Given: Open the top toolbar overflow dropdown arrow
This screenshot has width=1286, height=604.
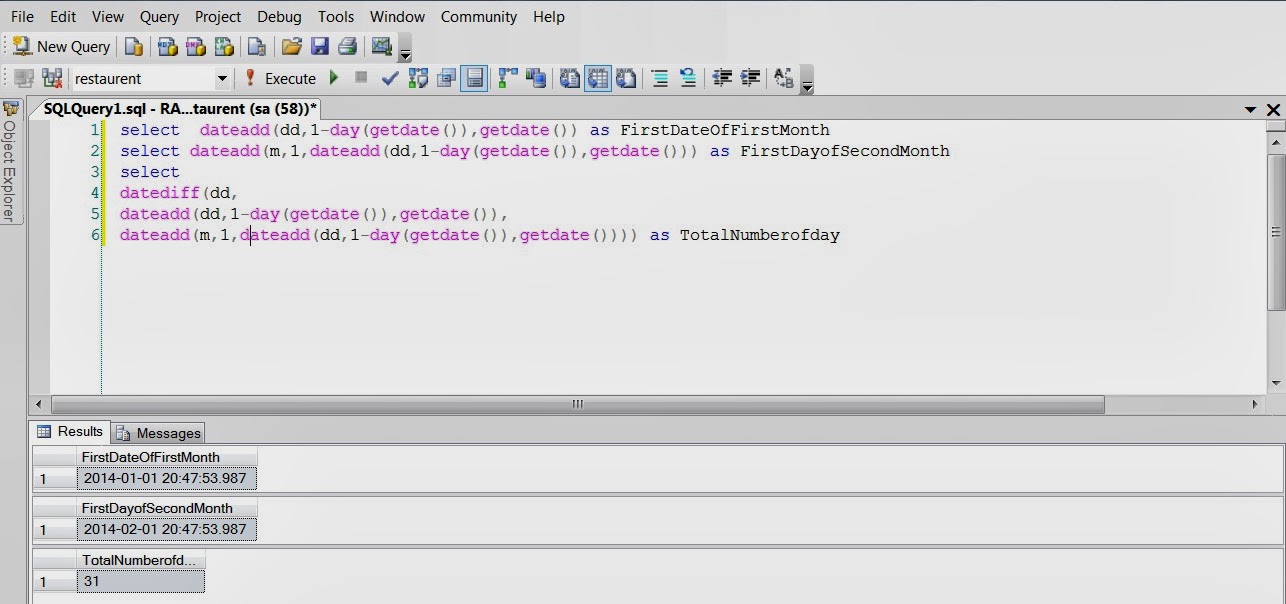Looking at the screenshot, I should click(x=405, y=52).
